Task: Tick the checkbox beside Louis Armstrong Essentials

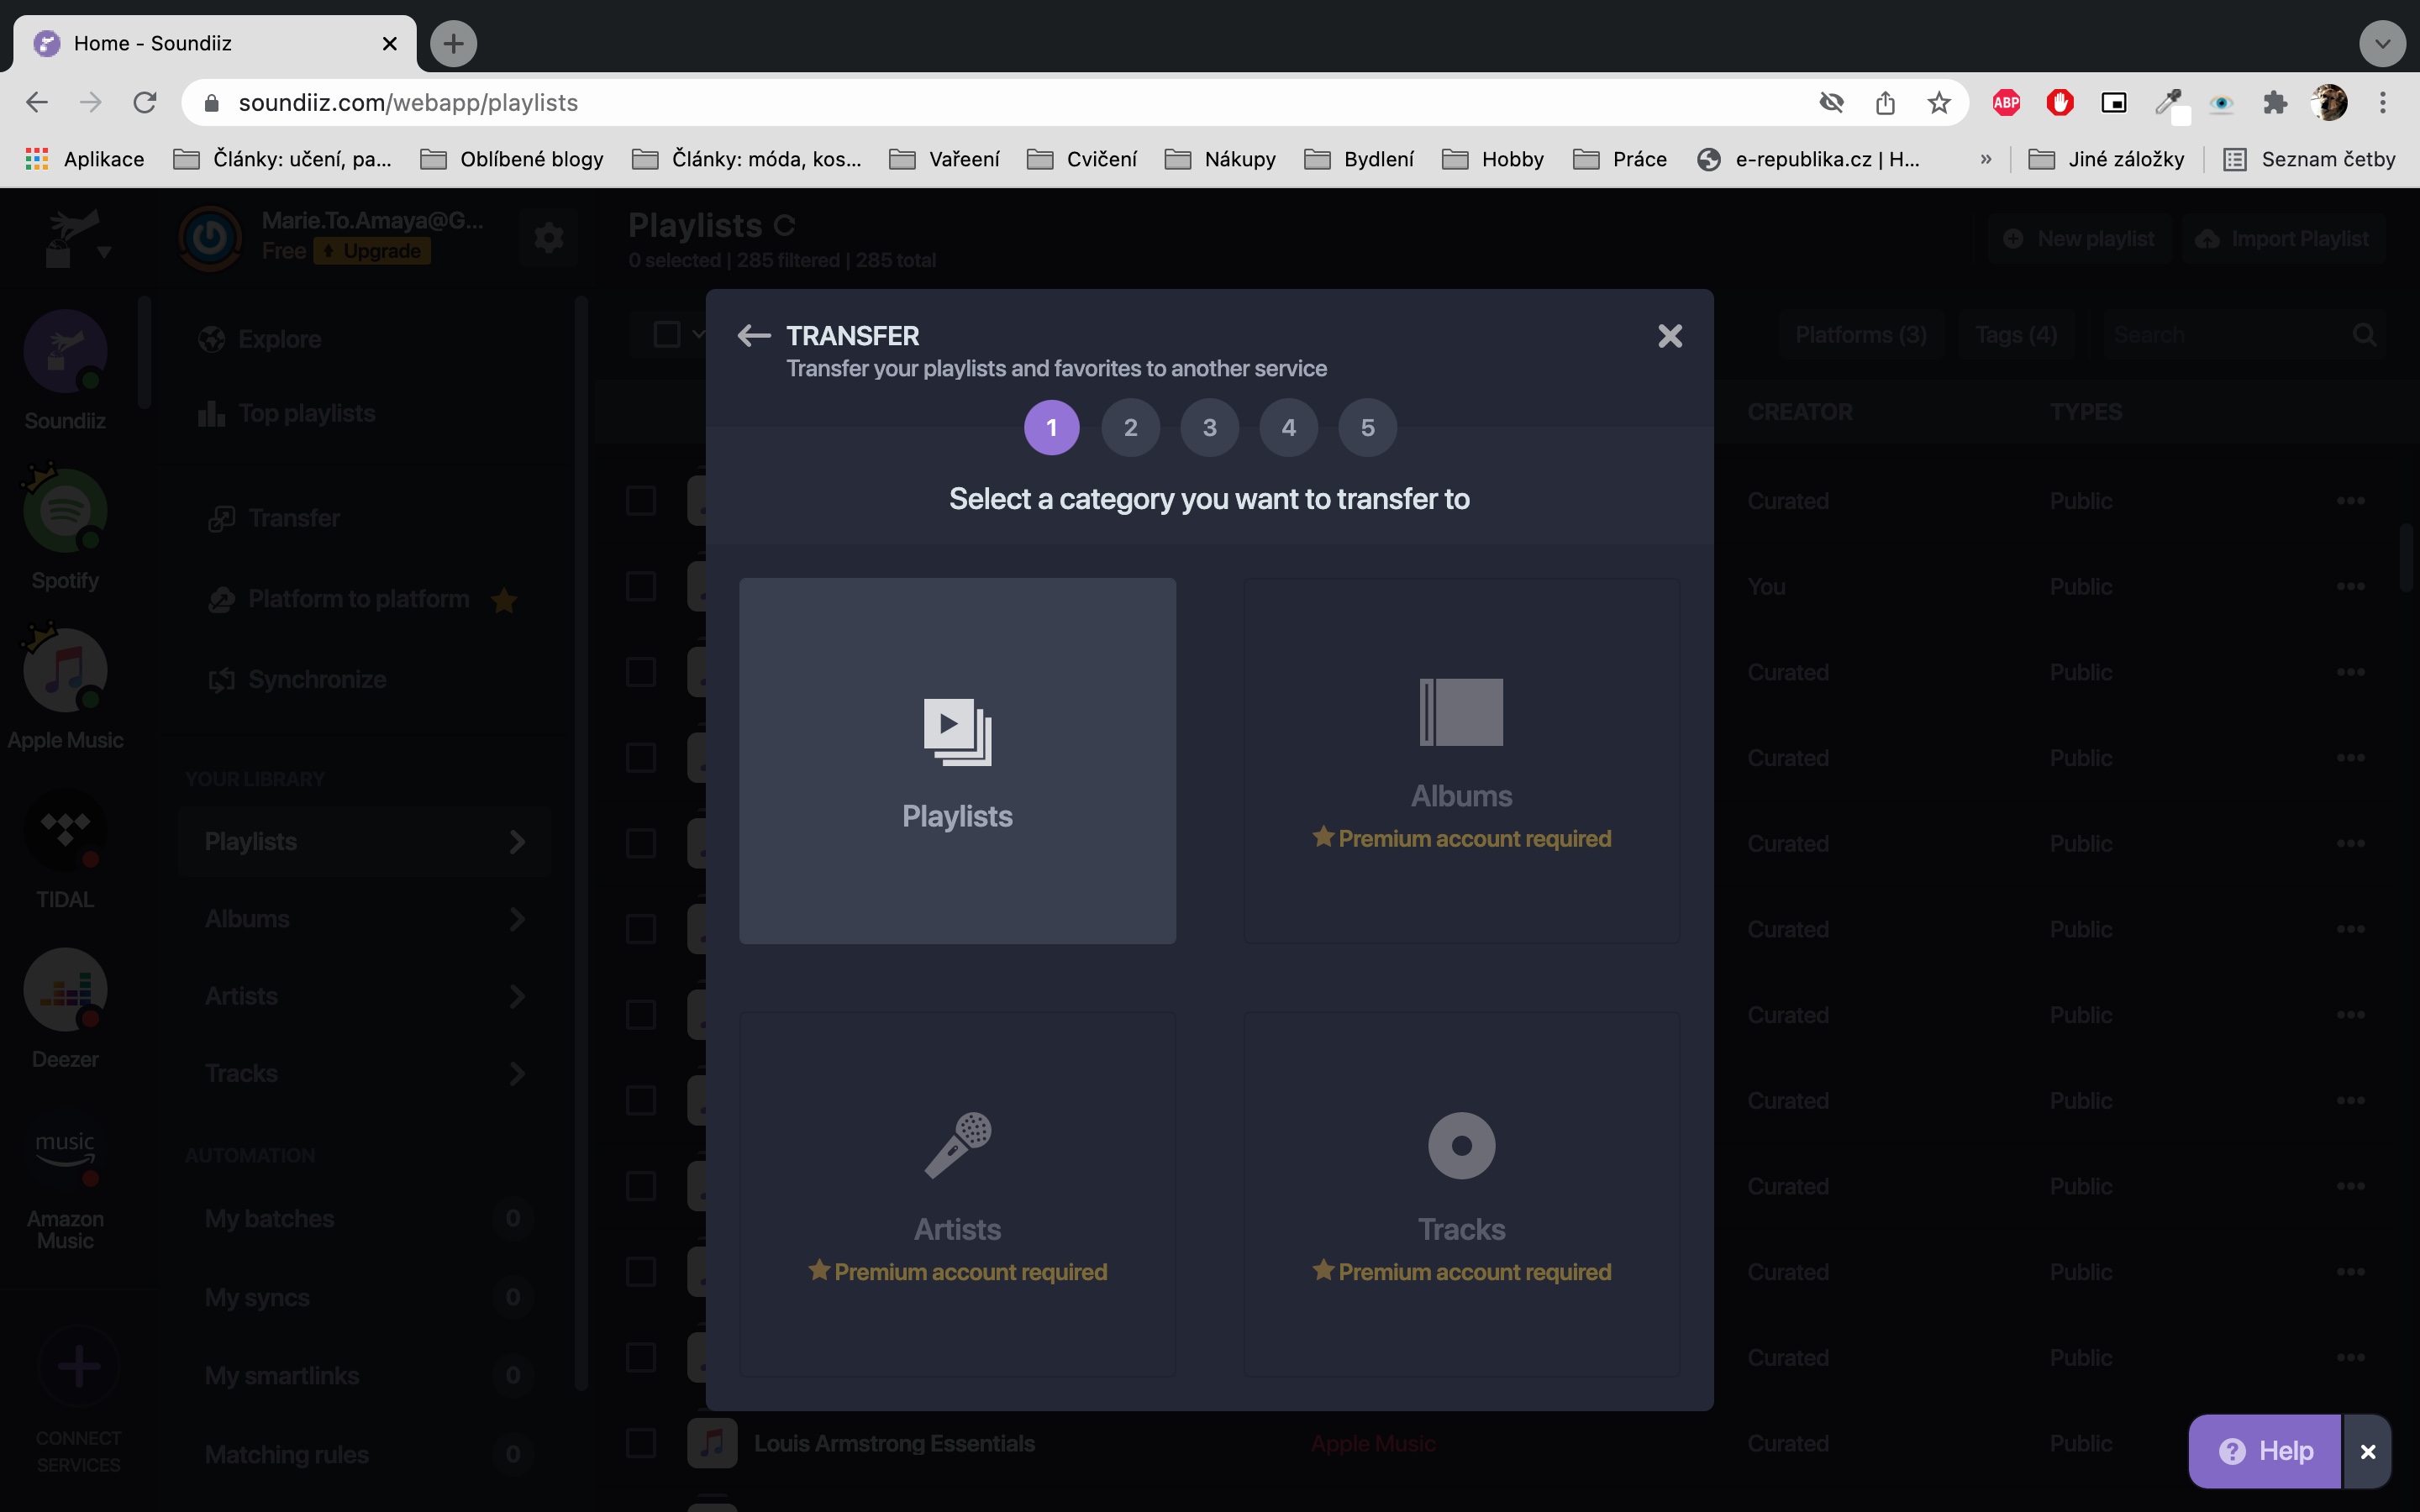Action: (641, 1443)
